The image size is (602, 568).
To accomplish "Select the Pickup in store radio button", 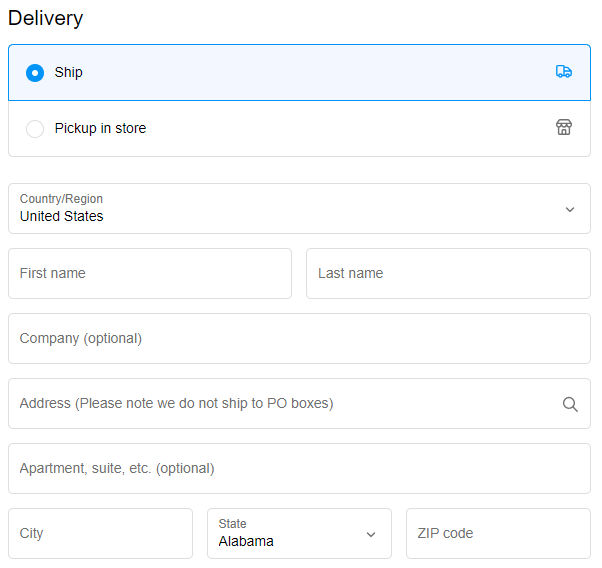I will coord(35,129).
